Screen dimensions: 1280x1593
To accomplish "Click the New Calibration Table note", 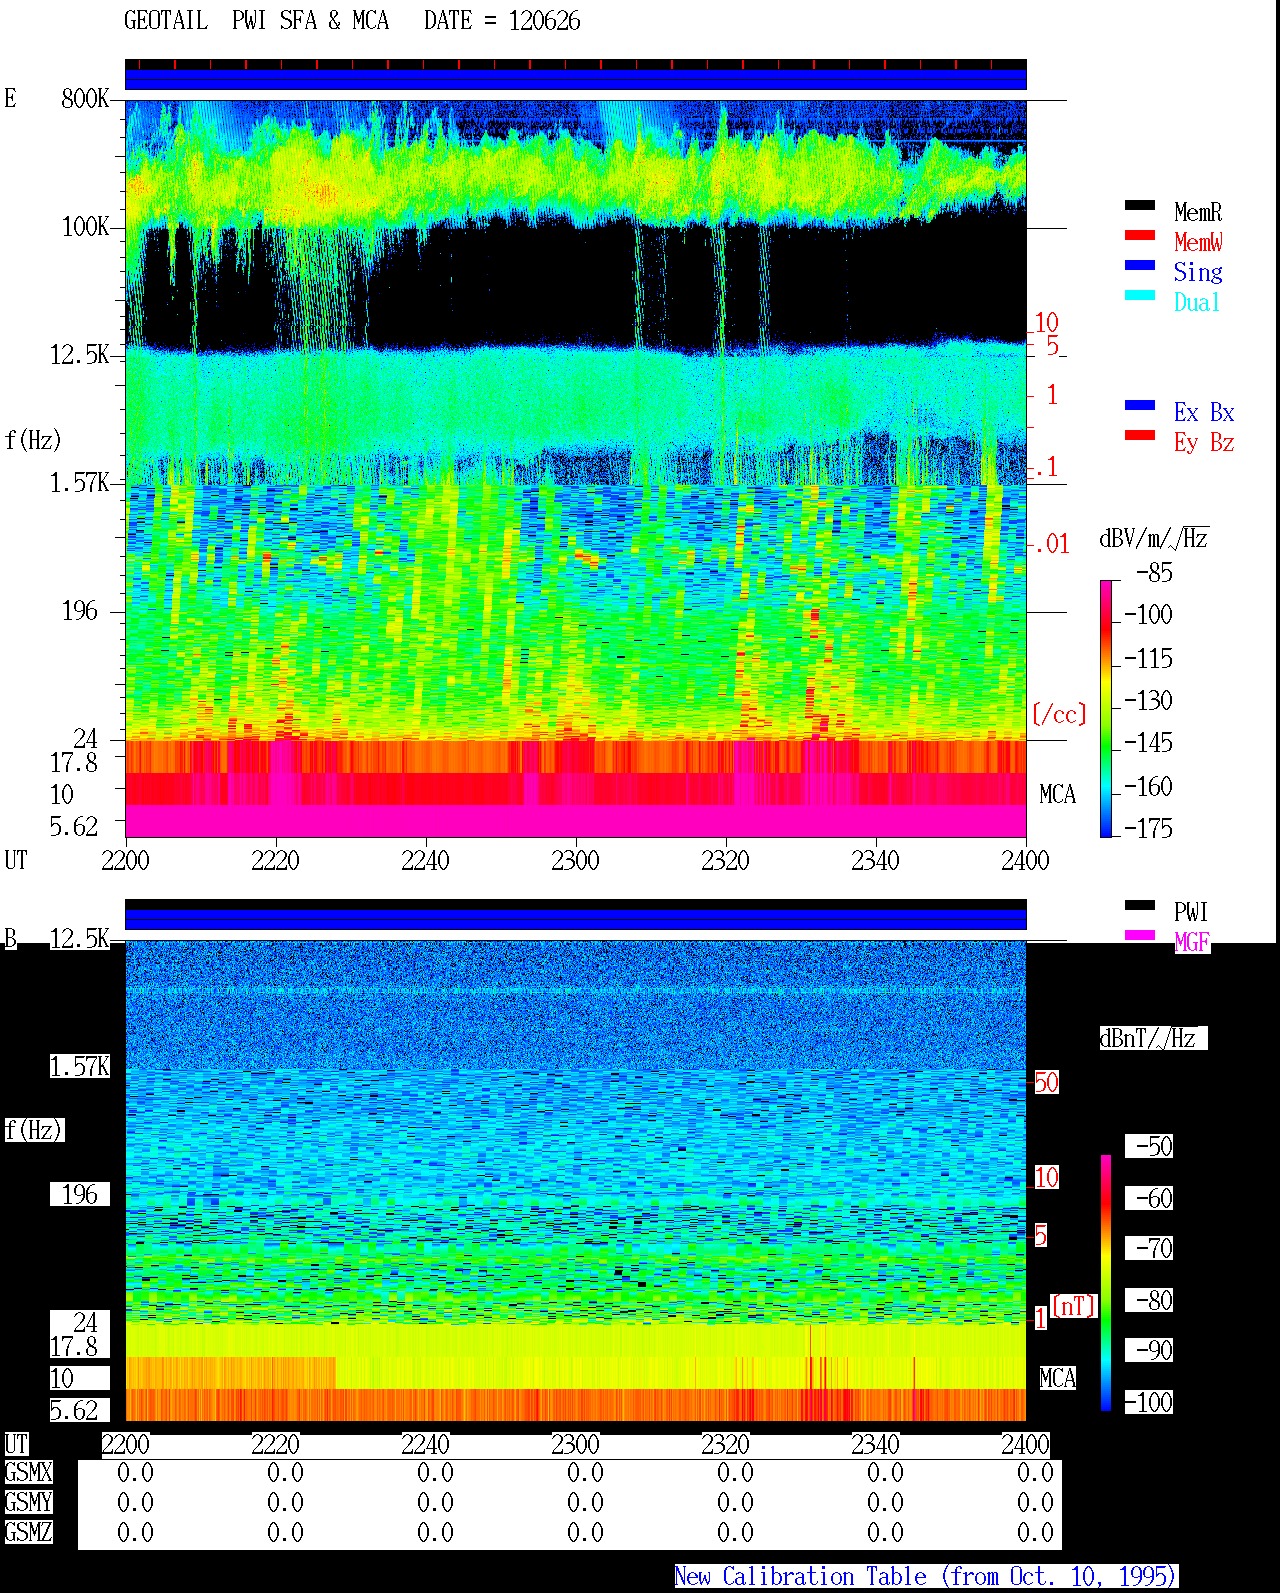I will pos(926,1576).
